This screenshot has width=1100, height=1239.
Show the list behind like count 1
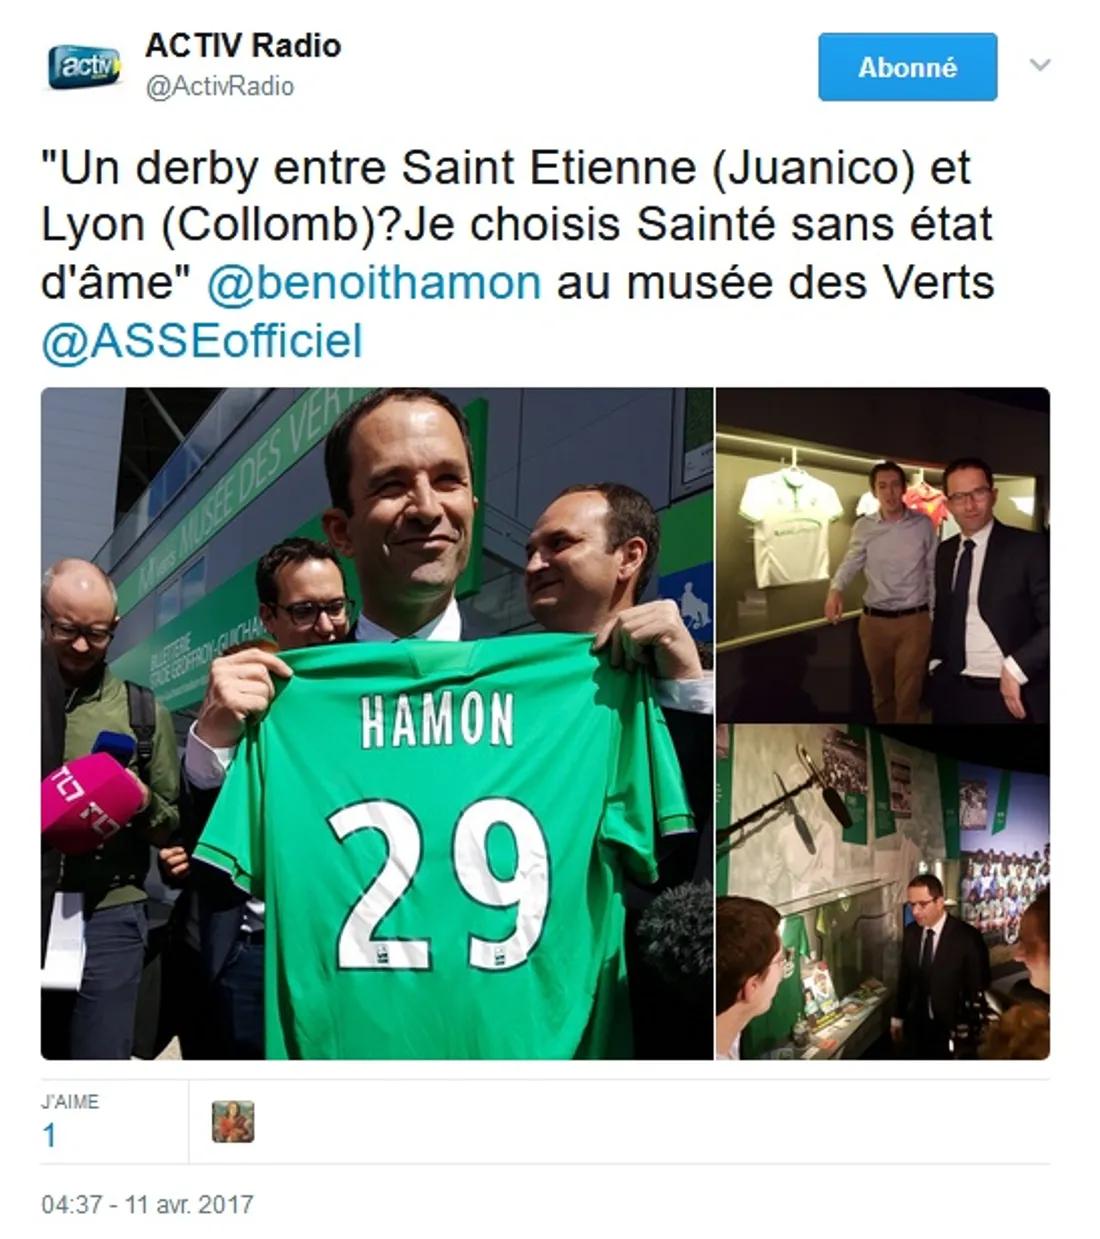click(x=49, y=1136)
